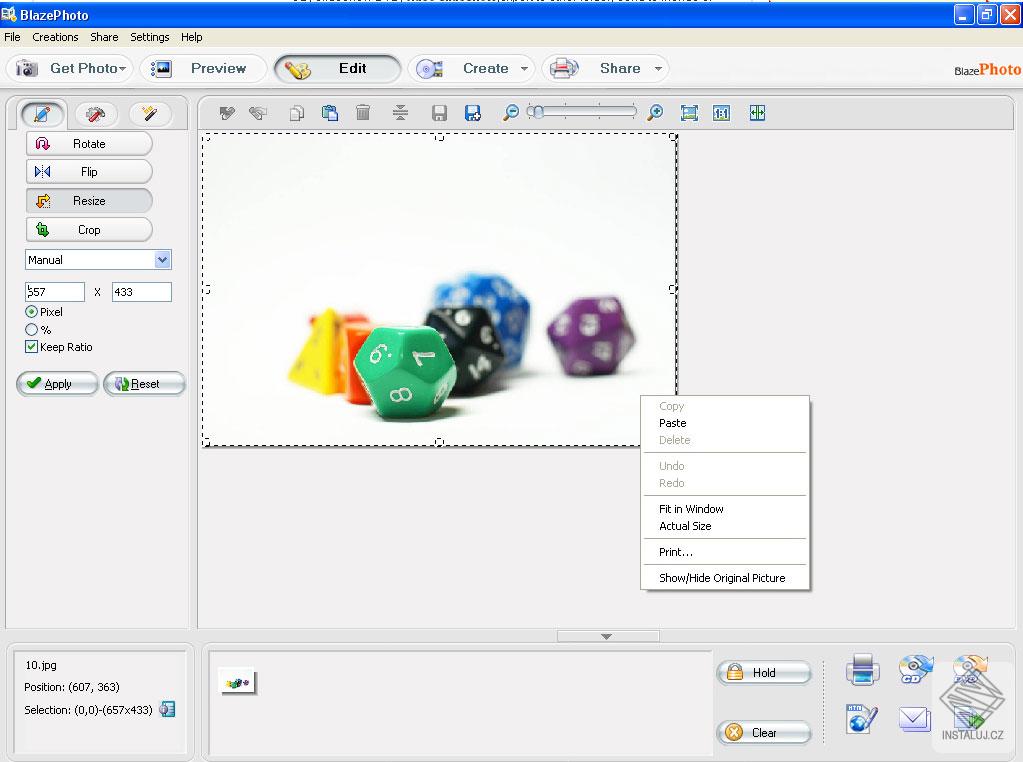This screenshot has width=1023, height=762.
Task: Click the burn DVD icon
Action: pos(970,669)
